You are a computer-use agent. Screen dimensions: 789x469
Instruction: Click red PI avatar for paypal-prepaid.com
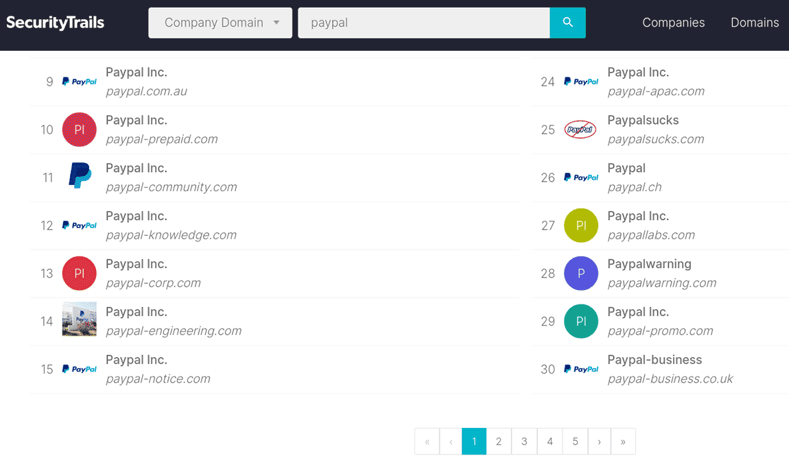79,129
